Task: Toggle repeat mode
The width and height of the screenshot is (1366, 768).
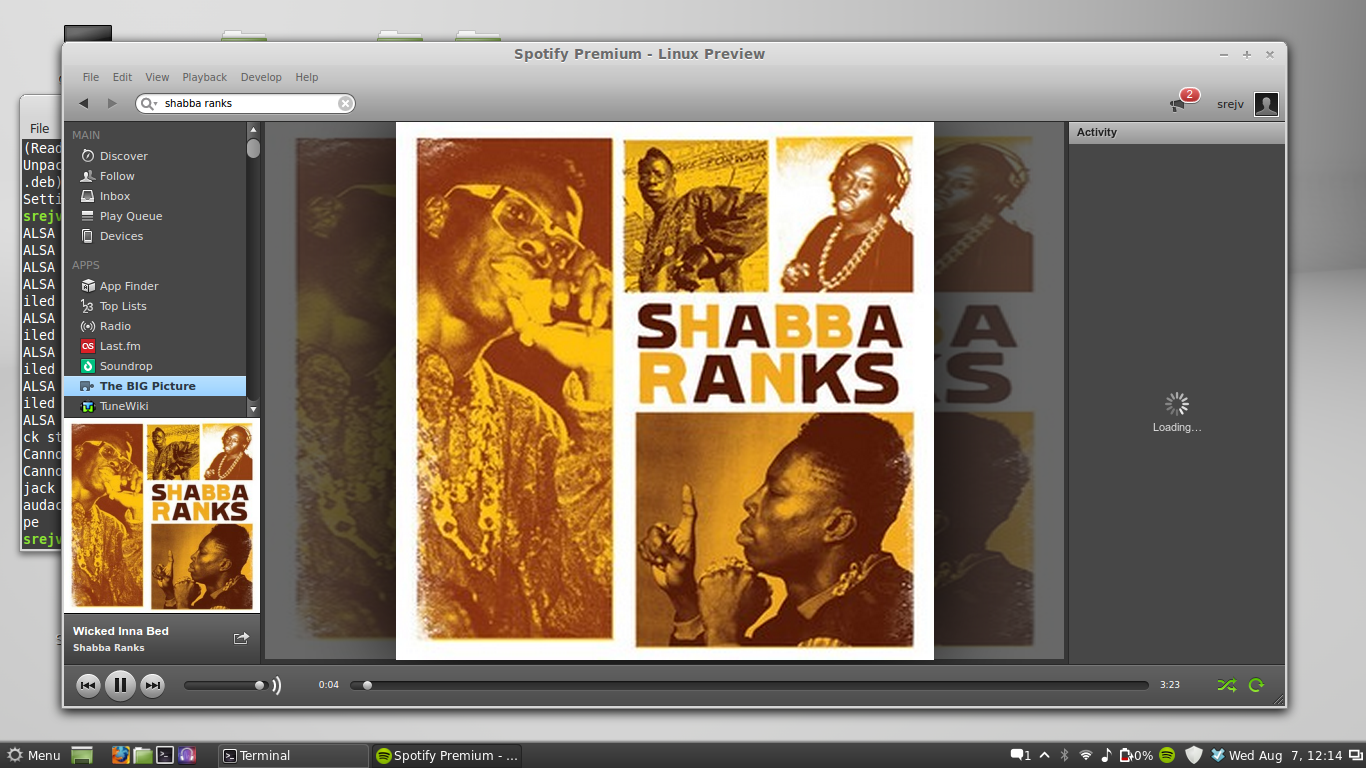Action: coord(1257,685)
